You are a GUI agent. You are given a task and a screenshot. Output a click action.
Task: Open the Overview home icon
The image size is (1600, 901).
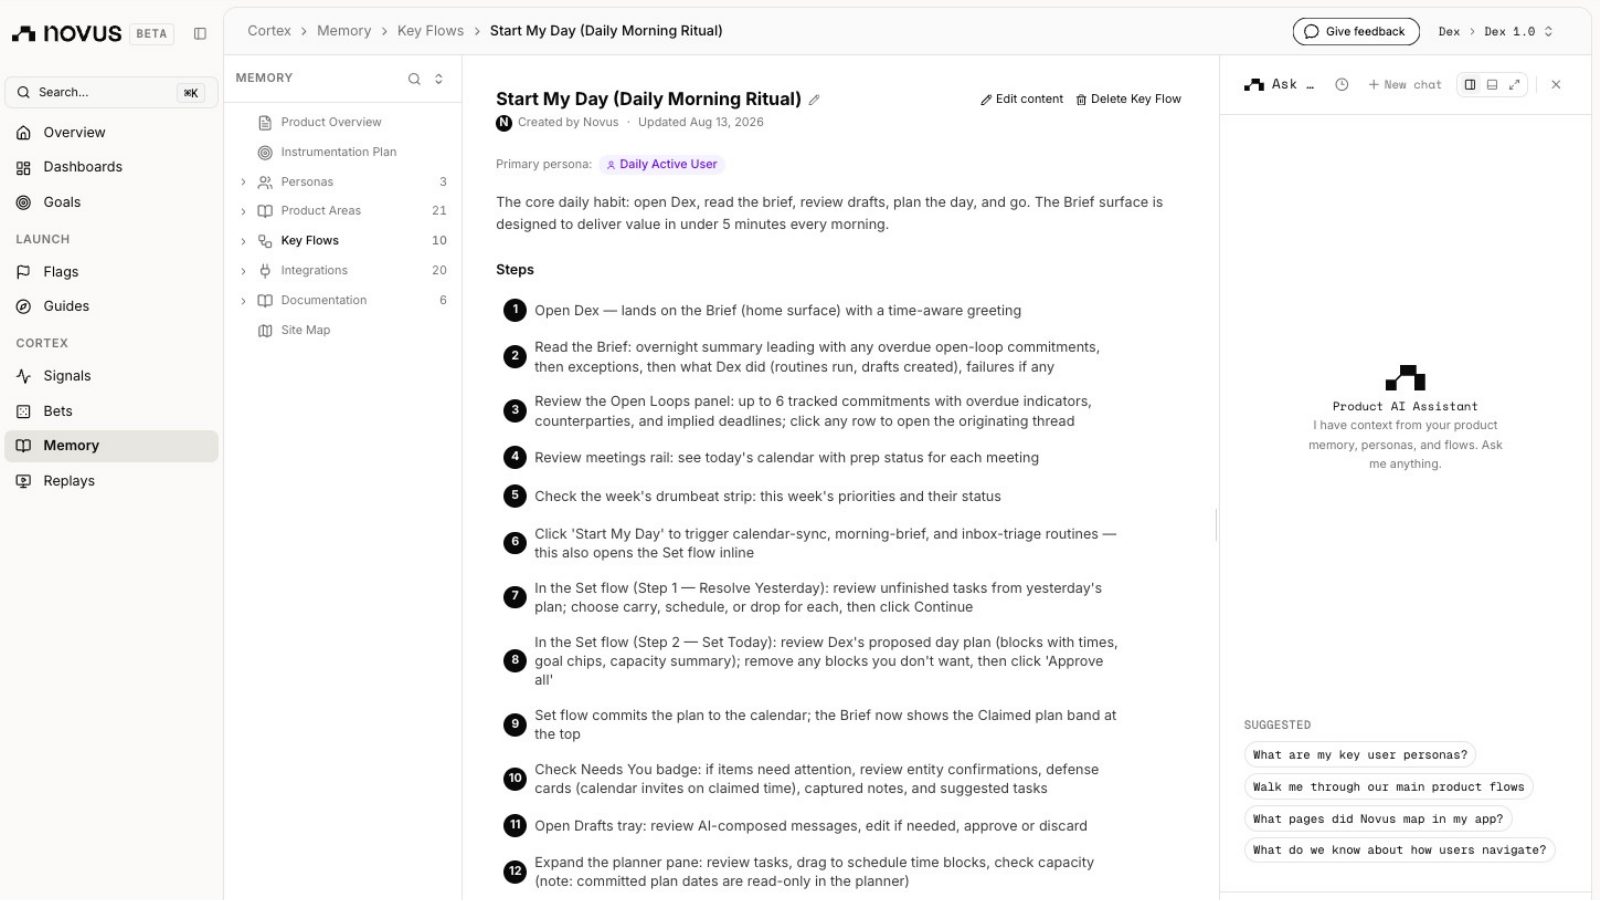point(24,133)
